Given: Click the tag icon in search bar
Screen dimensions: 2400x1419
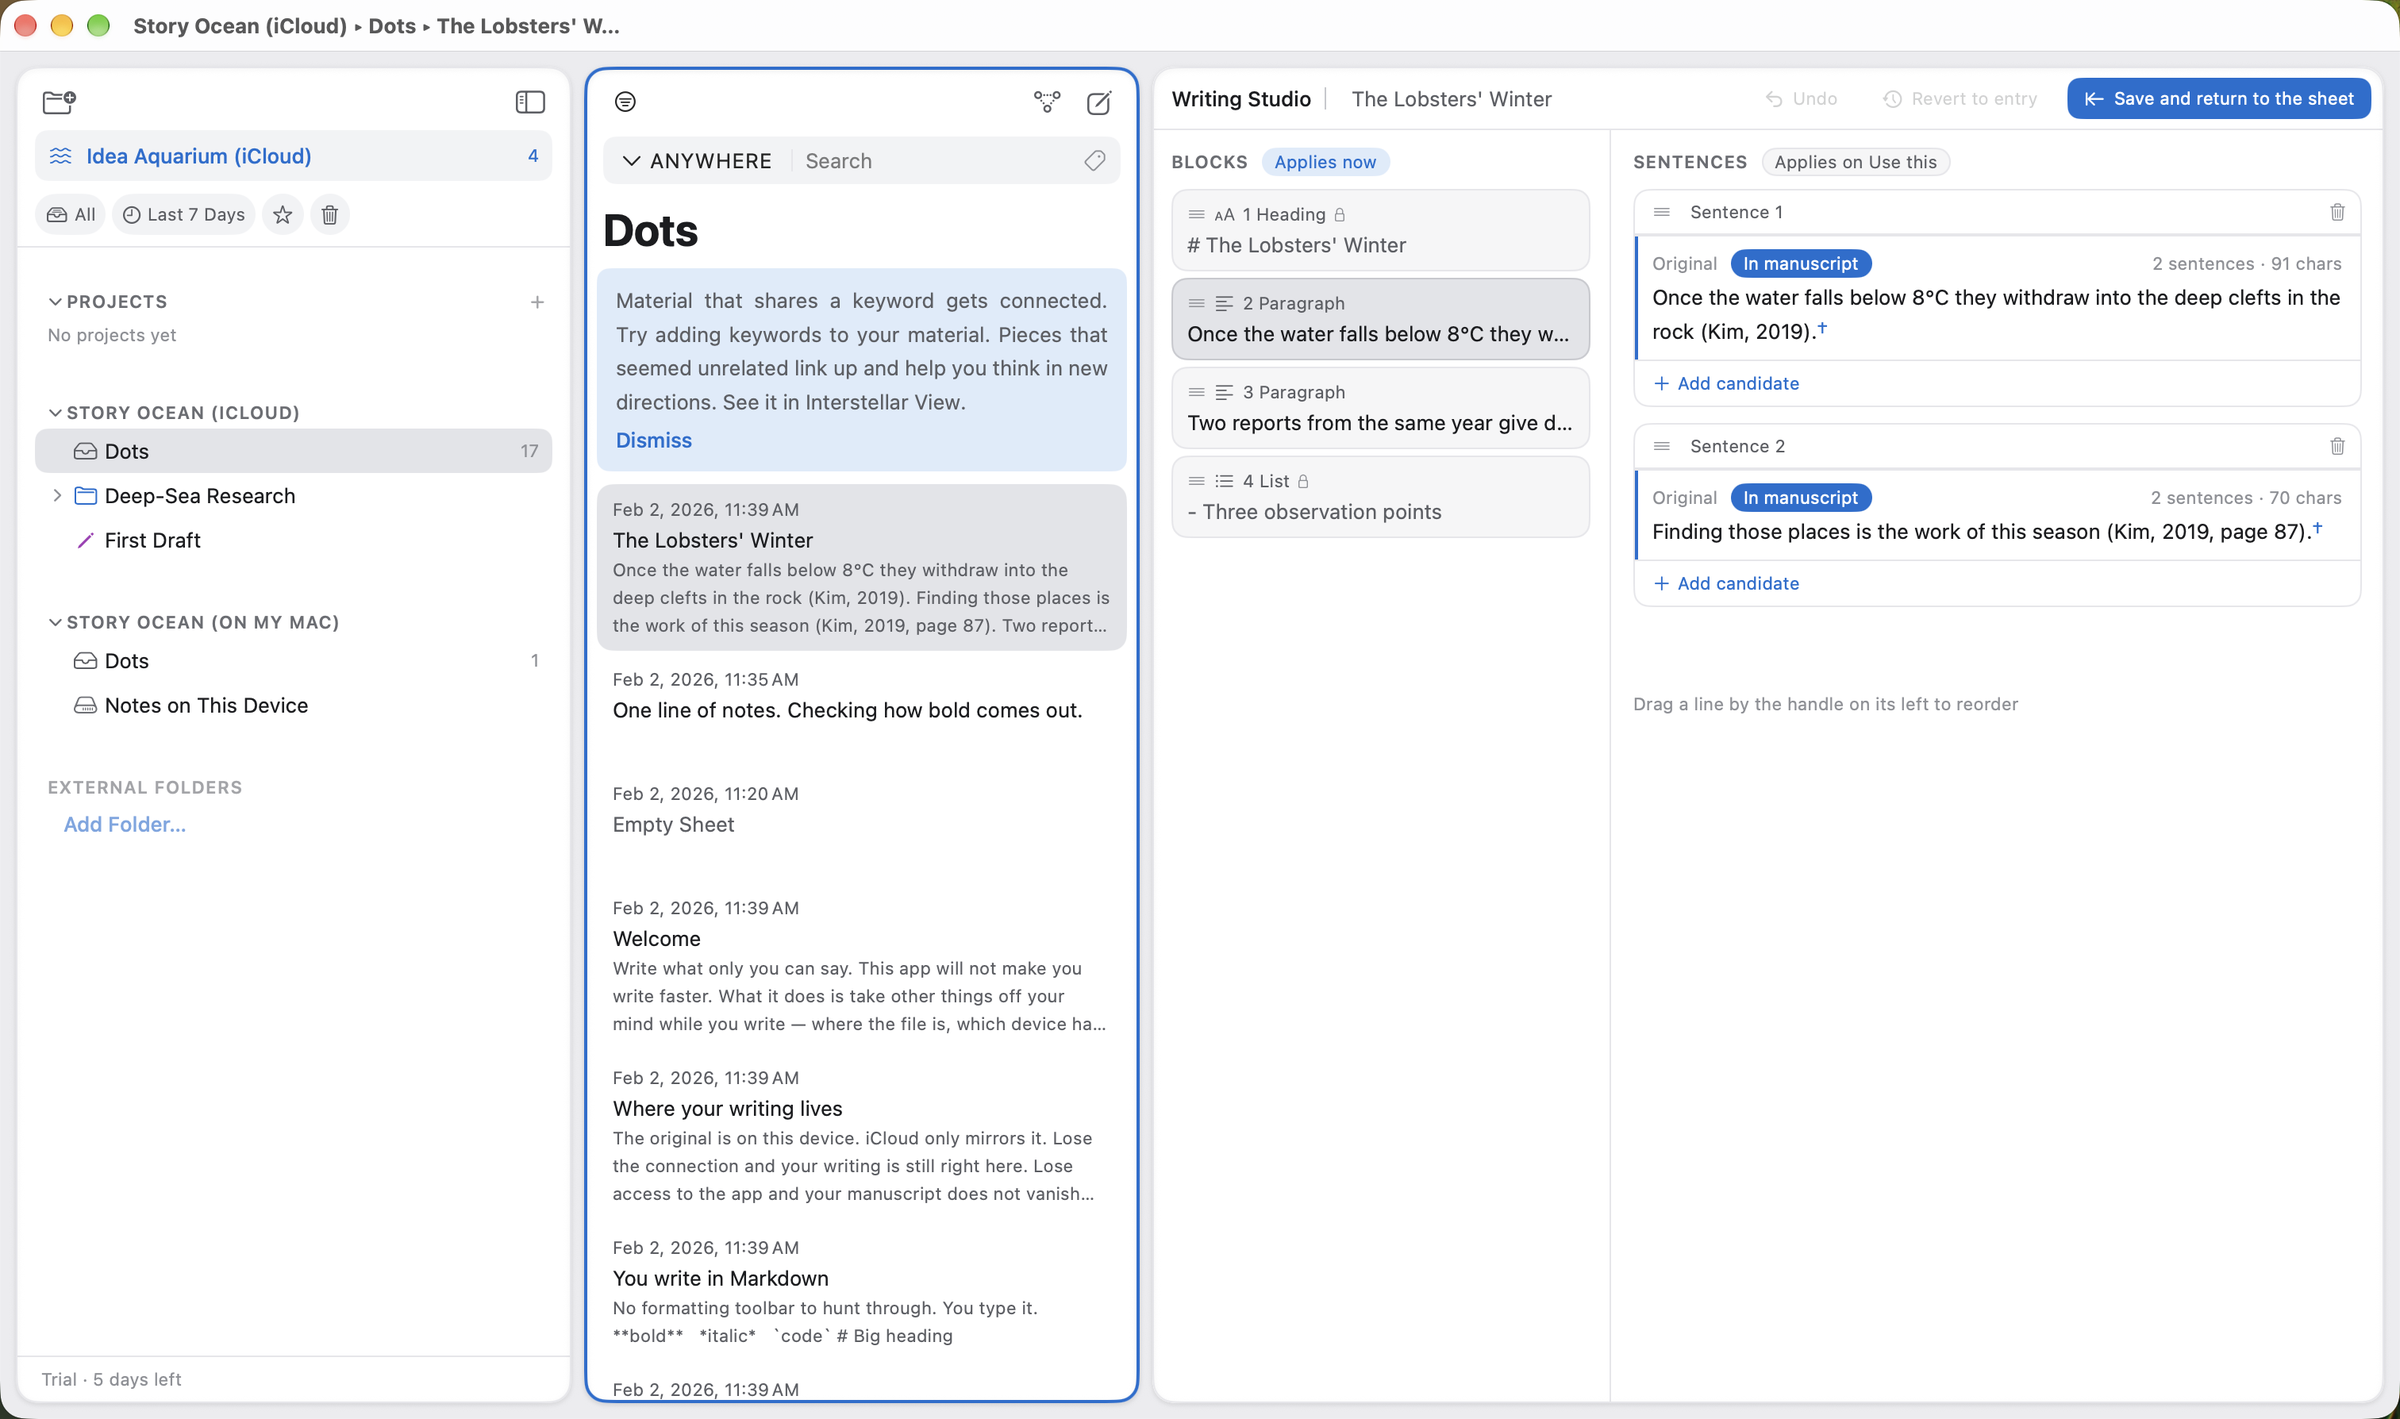Looking at the screenshot, I should coord(1095,161).
